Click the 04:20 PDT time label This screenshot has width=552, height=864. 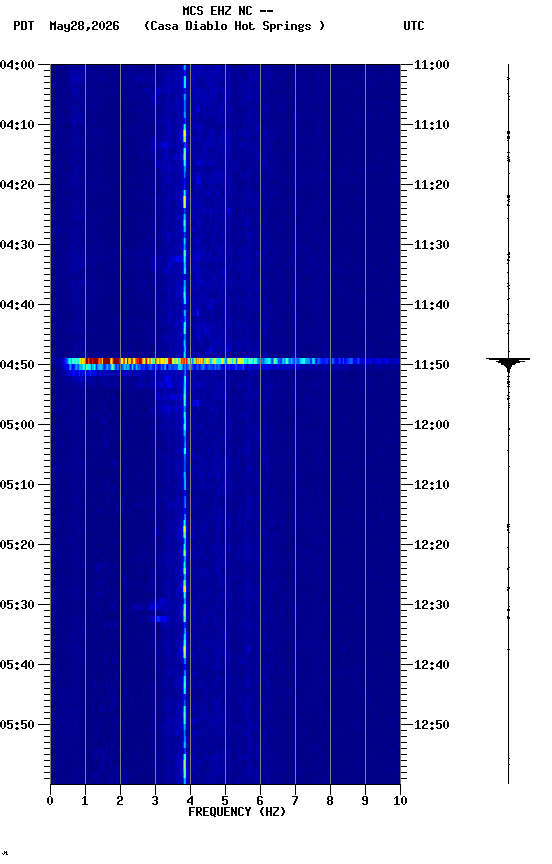[17, 185]
